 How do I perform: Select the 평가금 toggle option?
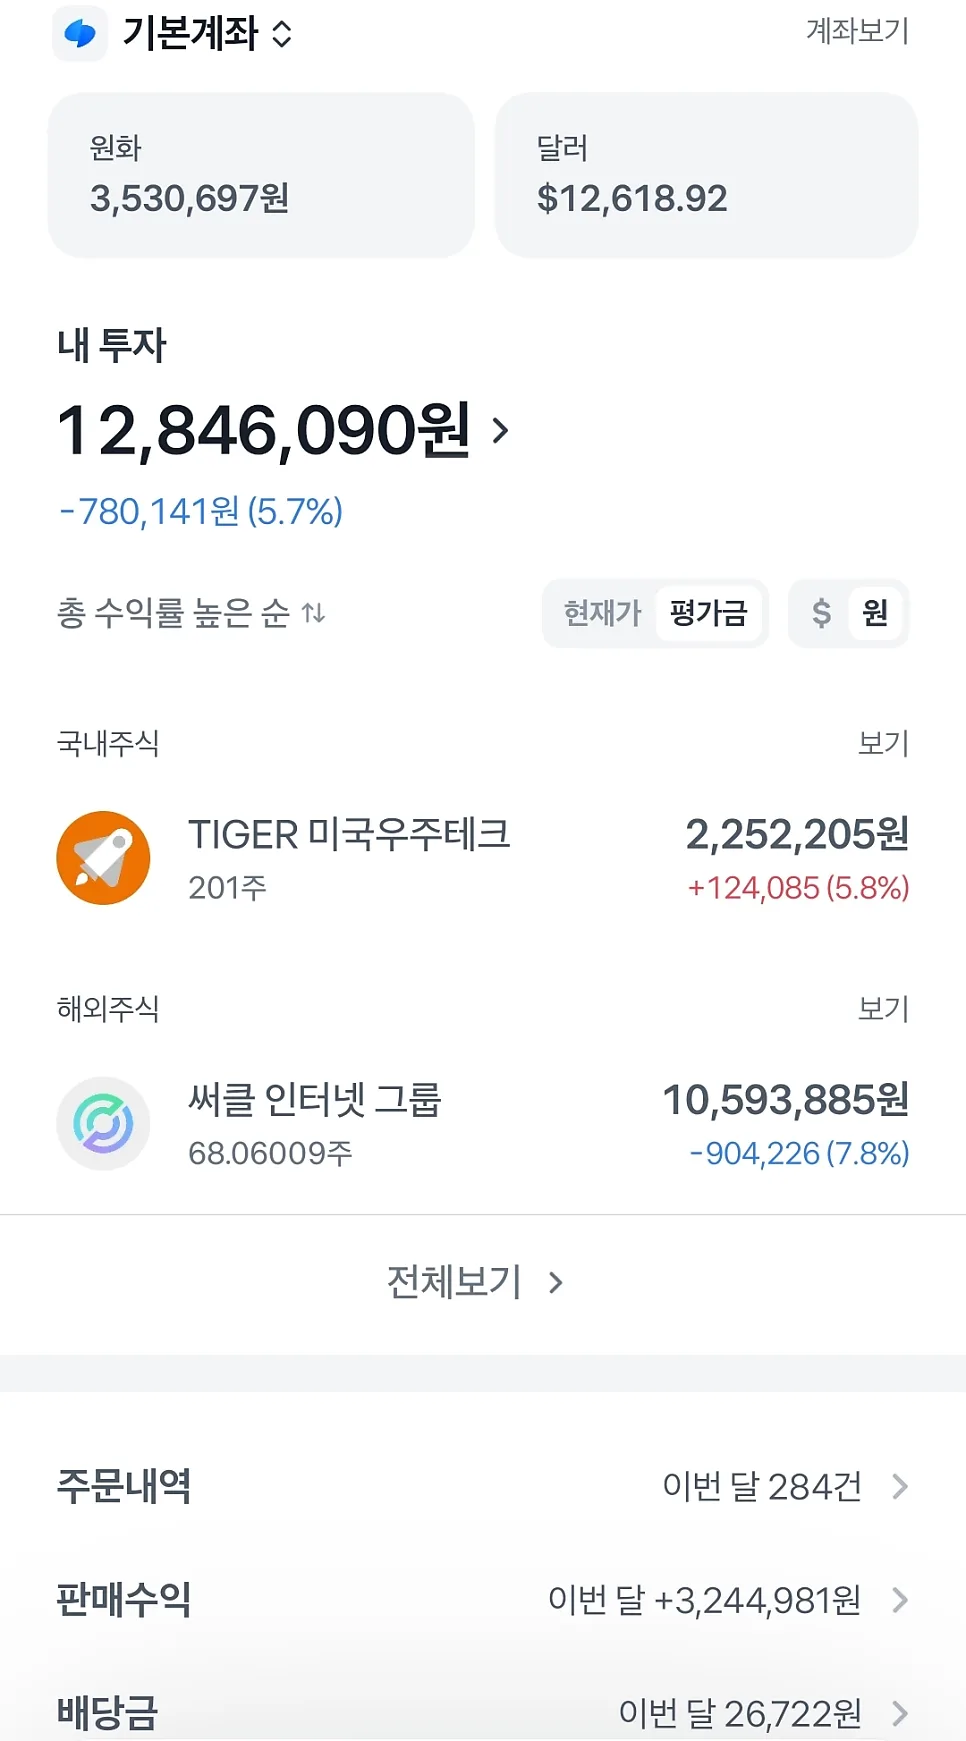[709, 613]
